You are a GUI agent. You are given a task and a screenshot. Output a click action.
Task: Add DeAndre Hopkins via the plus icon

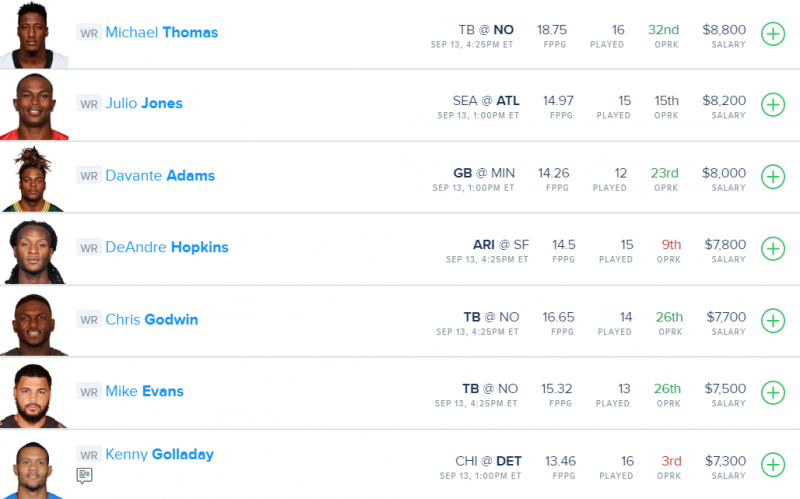coord(773,249)
